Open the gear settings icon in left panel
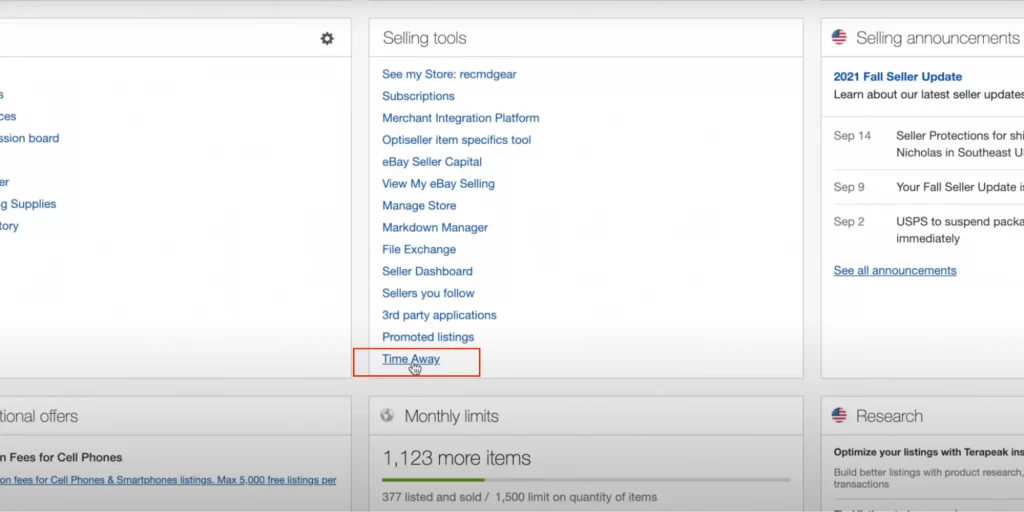 [x=327, y=39]
